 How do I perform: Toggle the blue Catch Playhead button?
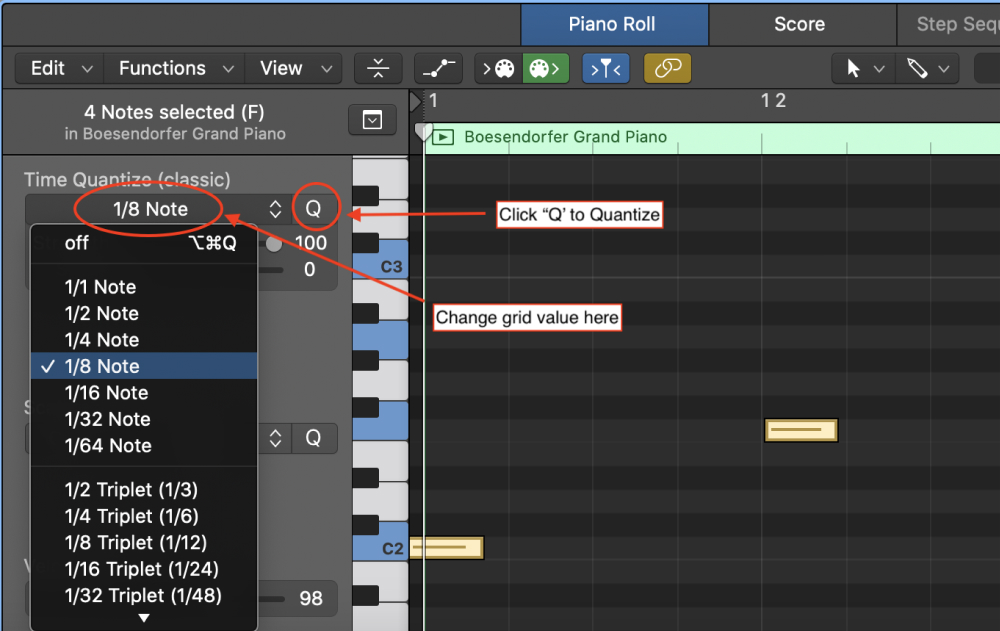tap(607, 68)
